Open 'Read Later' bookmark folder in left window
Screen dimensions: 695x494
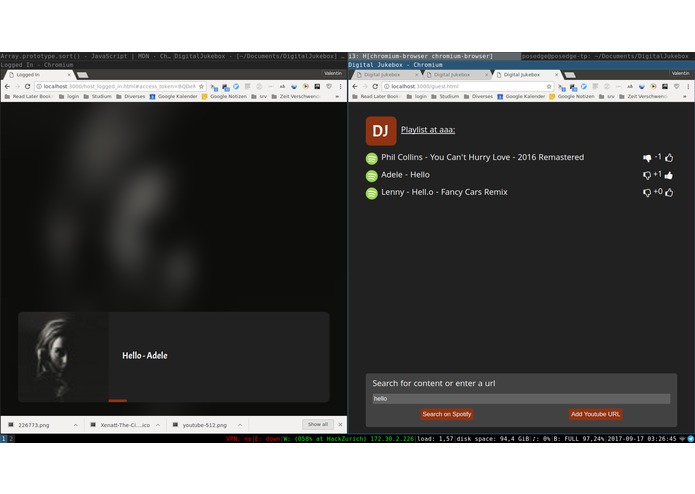click(29, 96)
